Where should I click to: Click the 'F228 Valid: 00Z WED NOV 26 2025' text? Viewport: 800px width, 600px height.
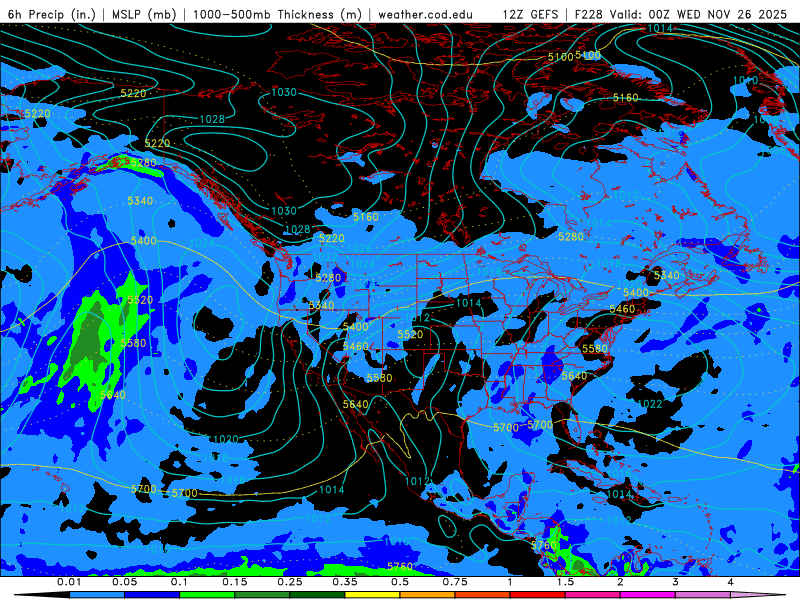point(681,14)
